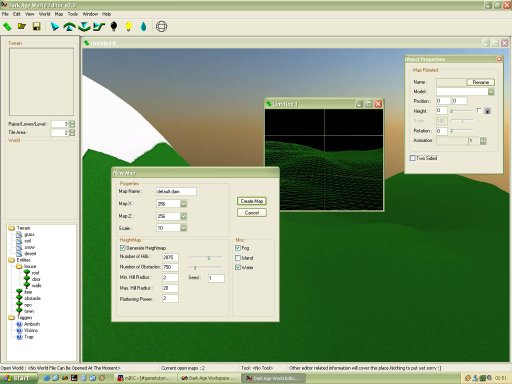Click the Create Map button
The width and height of the screenshot is (512, 384).
pyautogui.click(x=252, y=201)
